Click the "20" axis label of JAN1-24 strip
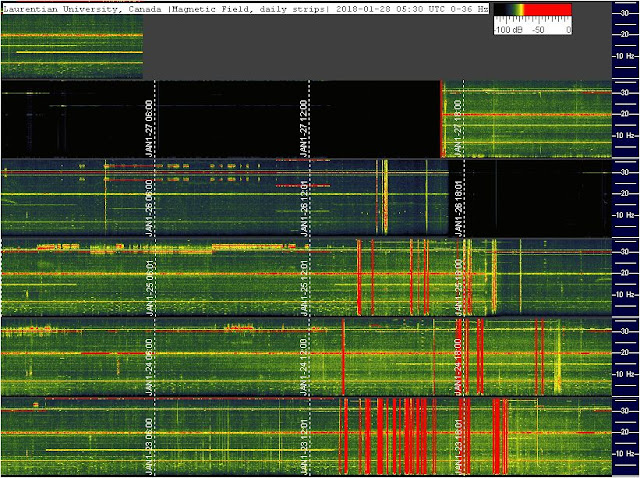The height and width of the screenshot is (478, 640). tap(624, 353)
